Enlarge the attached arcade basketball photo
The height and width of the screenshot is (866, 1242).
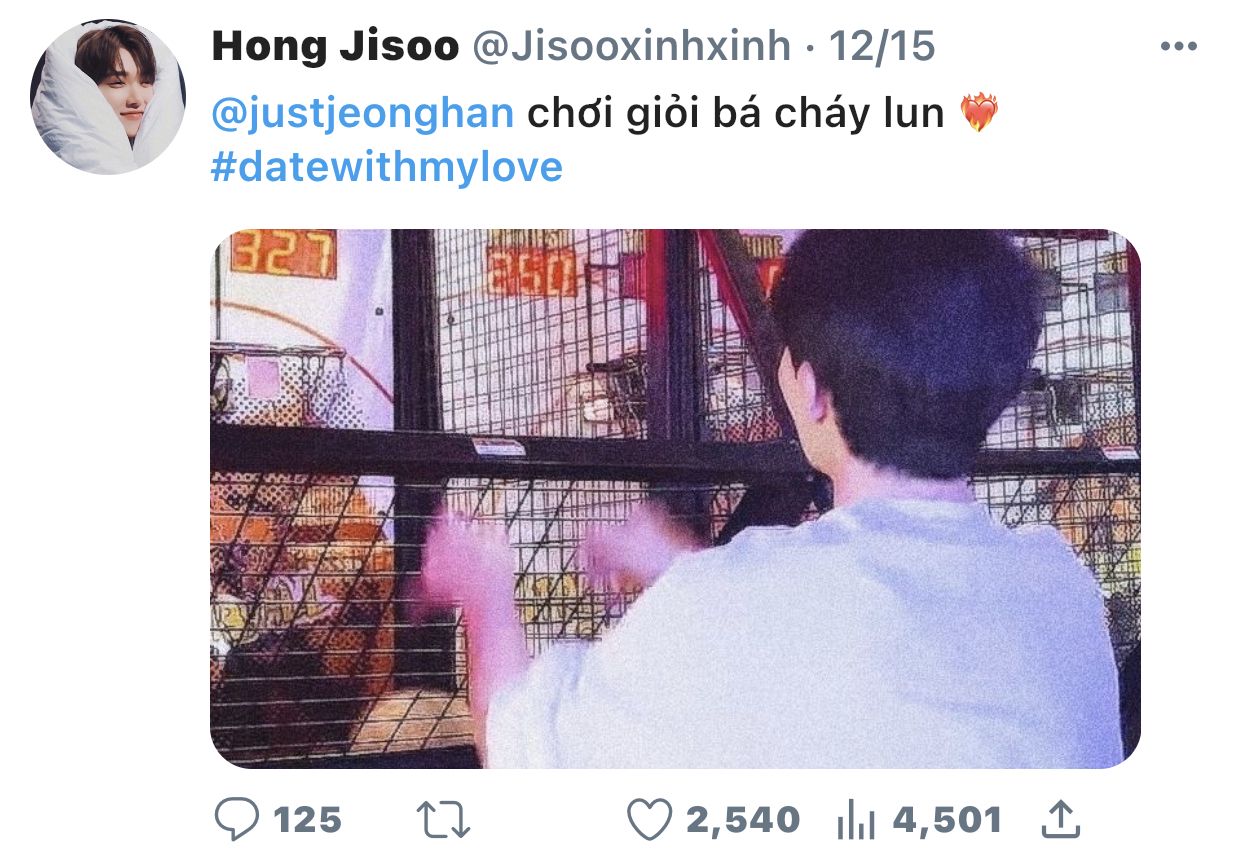coord(675,499)
